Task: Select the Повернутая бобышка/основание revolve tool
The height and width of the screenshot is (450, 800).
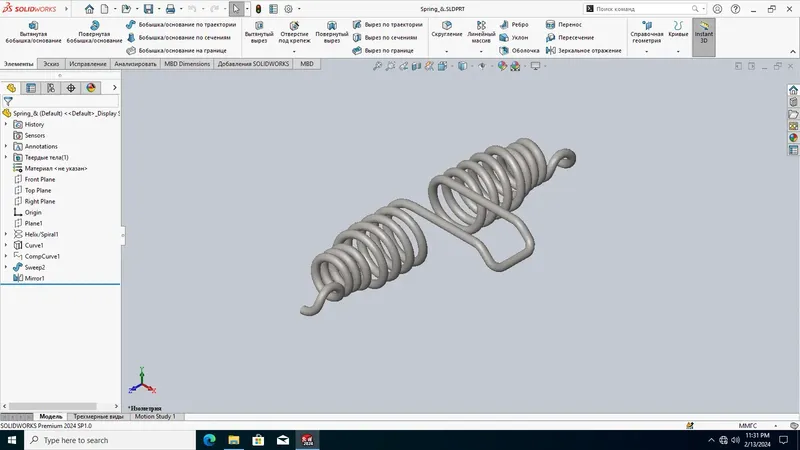Action: [94, 32]
